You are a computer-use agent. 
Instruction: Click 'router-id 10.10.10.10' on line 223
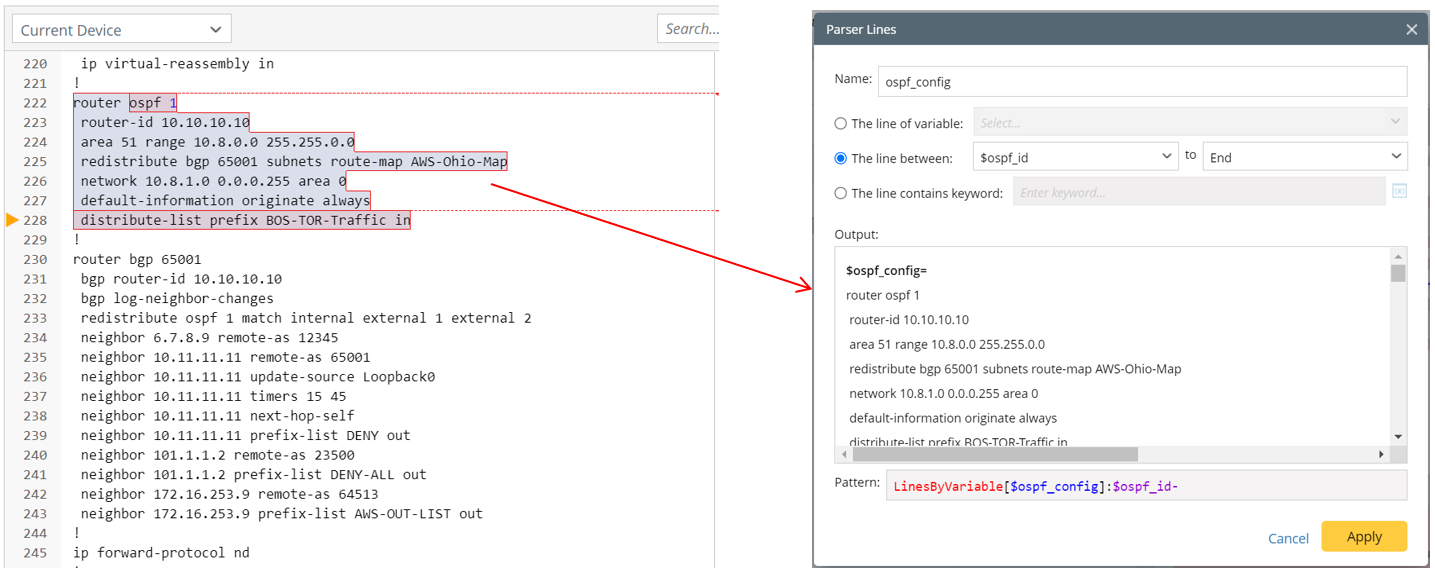(165, 122)
